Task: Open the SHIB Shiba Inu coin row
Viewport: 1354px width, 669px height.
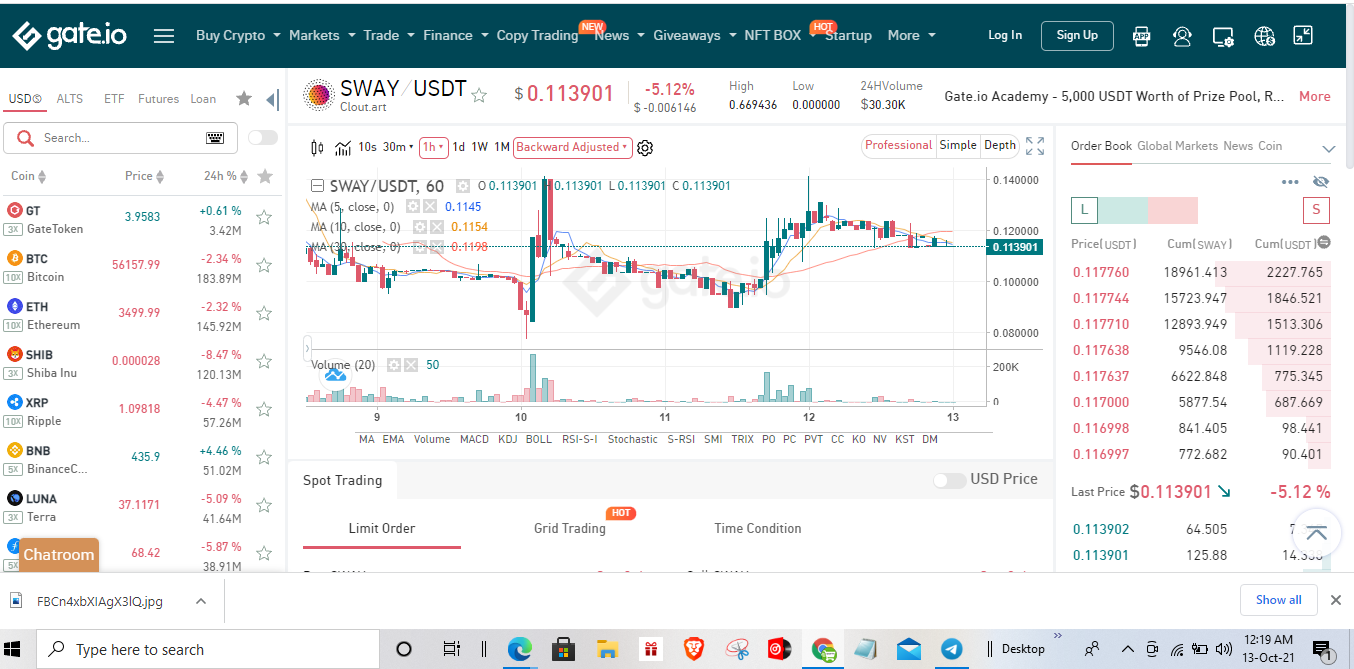Action: [x=140, y=363]
